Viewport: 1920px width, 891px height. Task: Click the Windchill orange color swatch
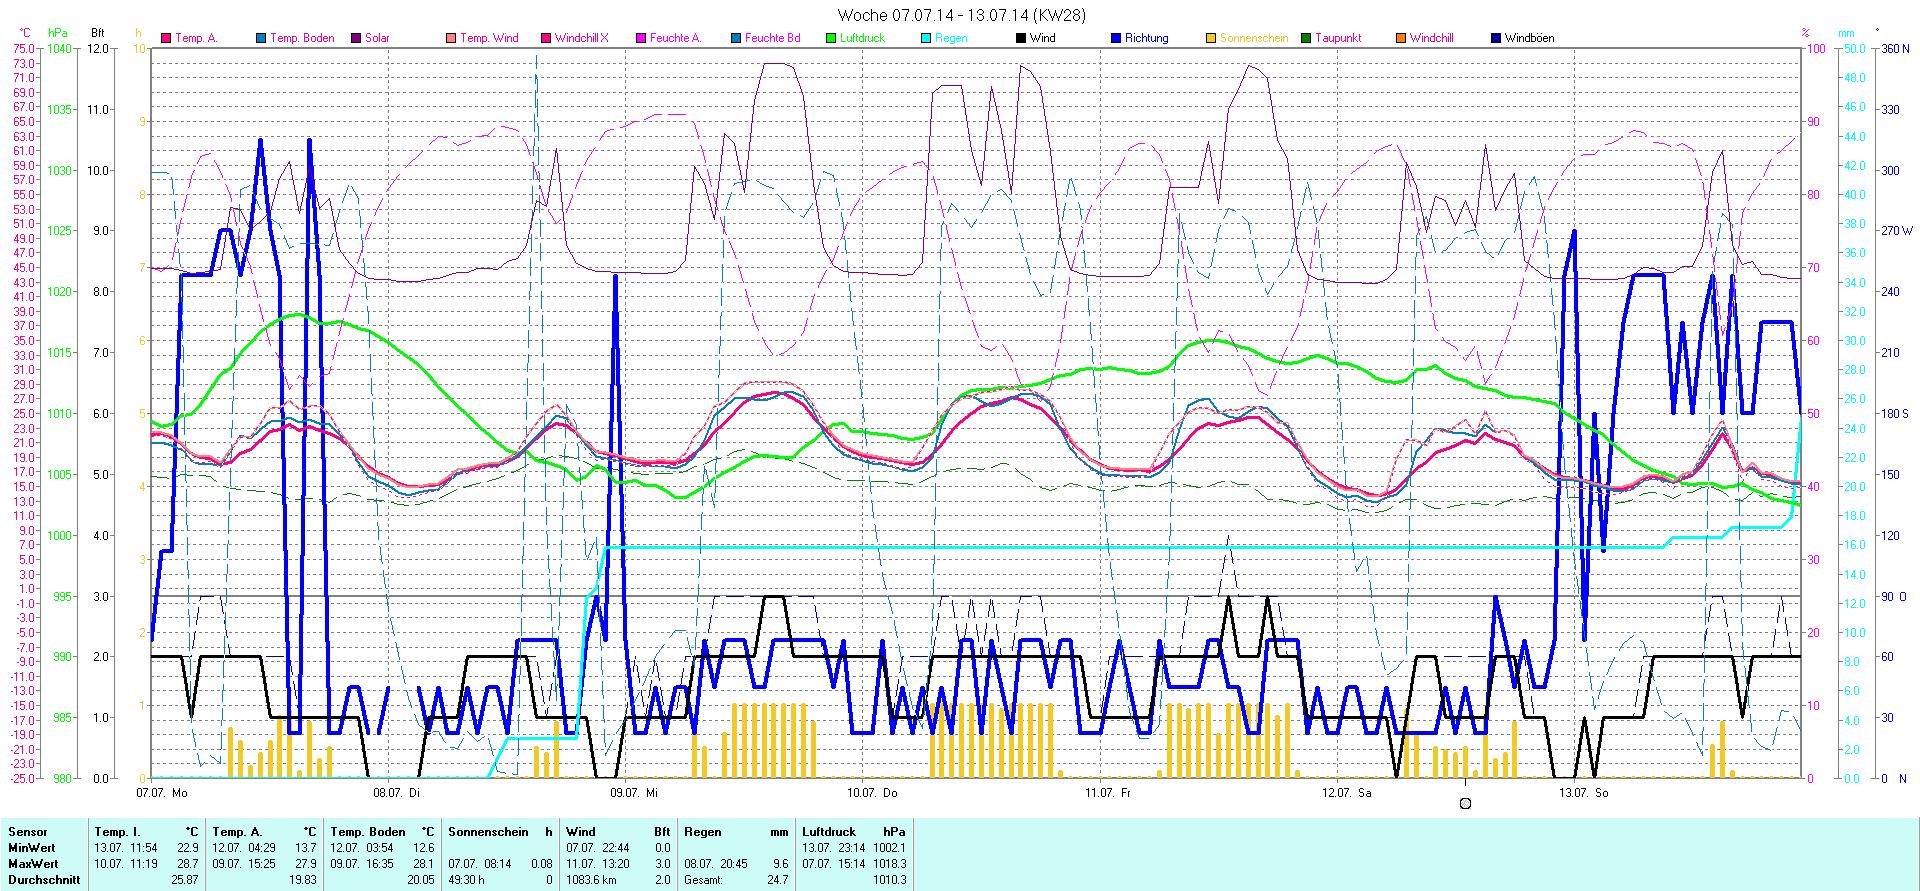(x=1401, y=38)
